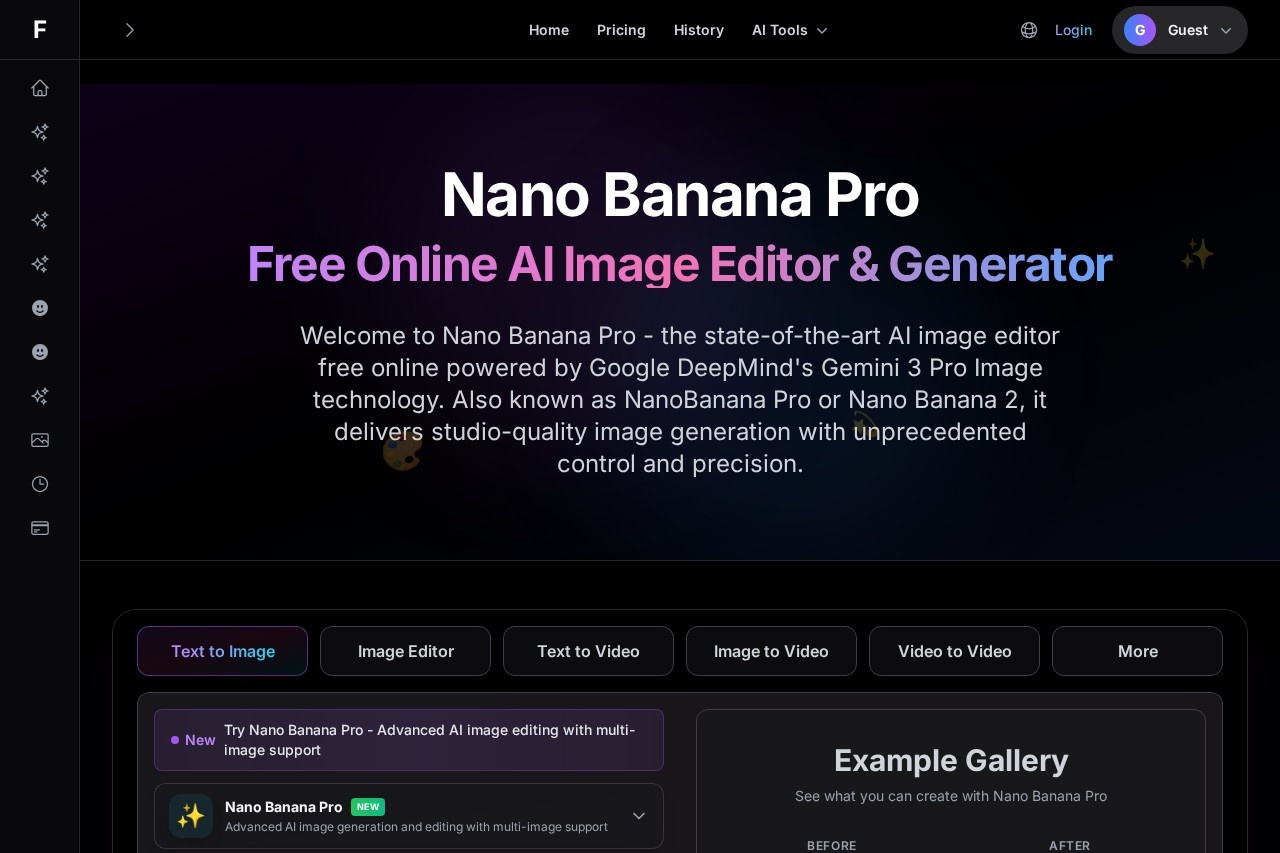Go to the Pricing page
Screen dimensions: 1280x853
point(621,30)
